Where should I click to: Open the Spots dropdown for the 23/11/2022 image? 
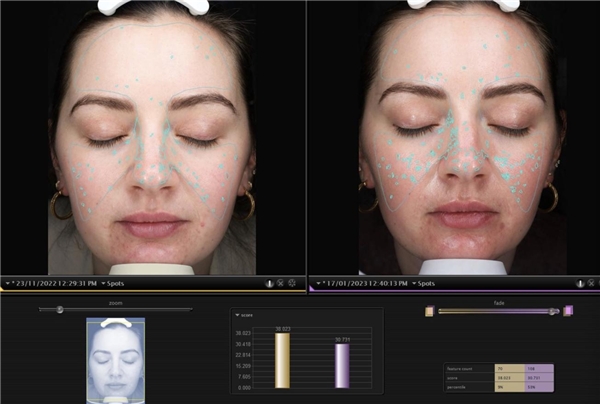(x=112, y=283)
